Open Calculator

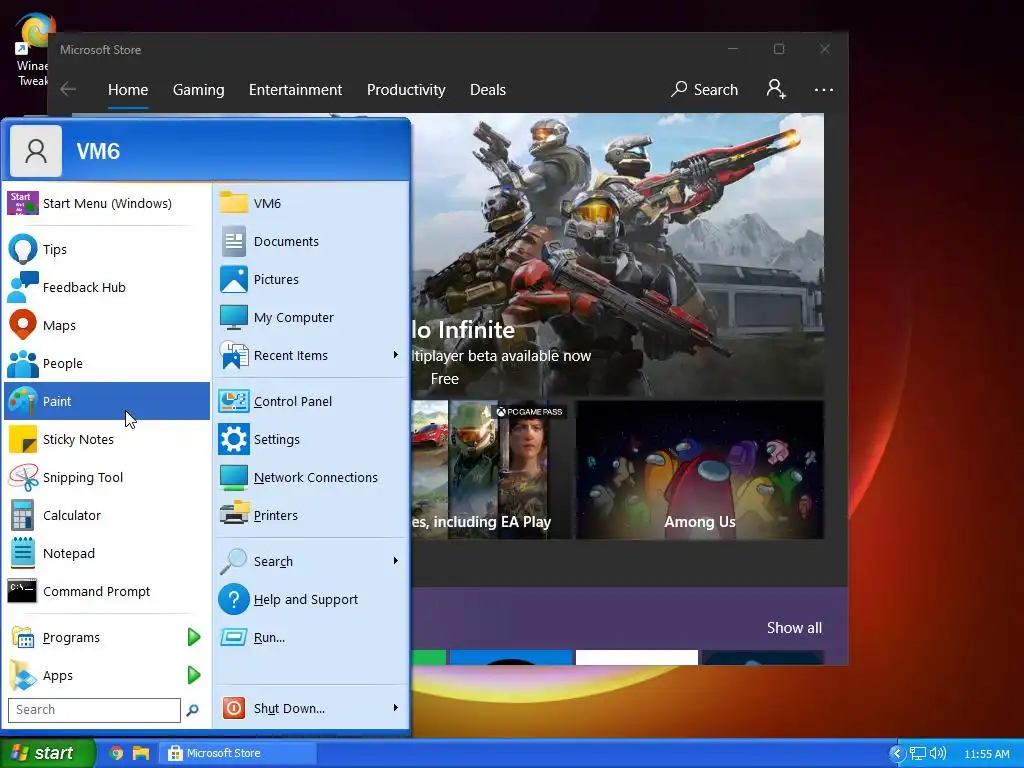[x=106, y=515]
